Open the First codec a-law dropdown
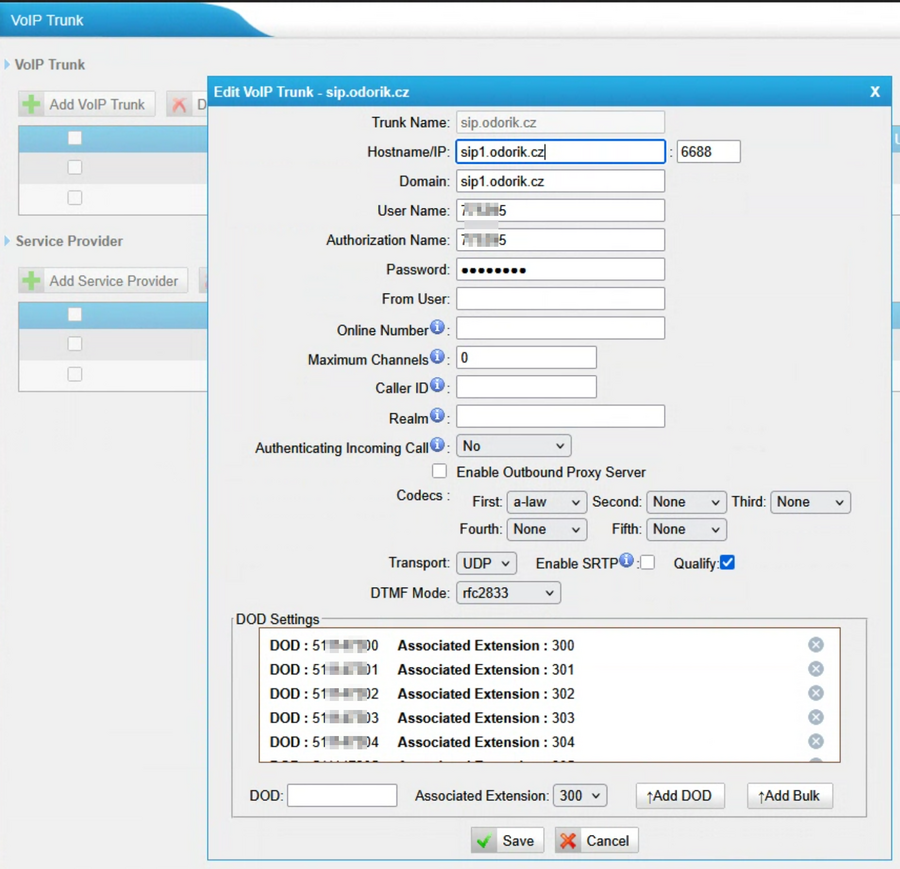The height and width of the screenshot is (869, 900). click(546, 502)
